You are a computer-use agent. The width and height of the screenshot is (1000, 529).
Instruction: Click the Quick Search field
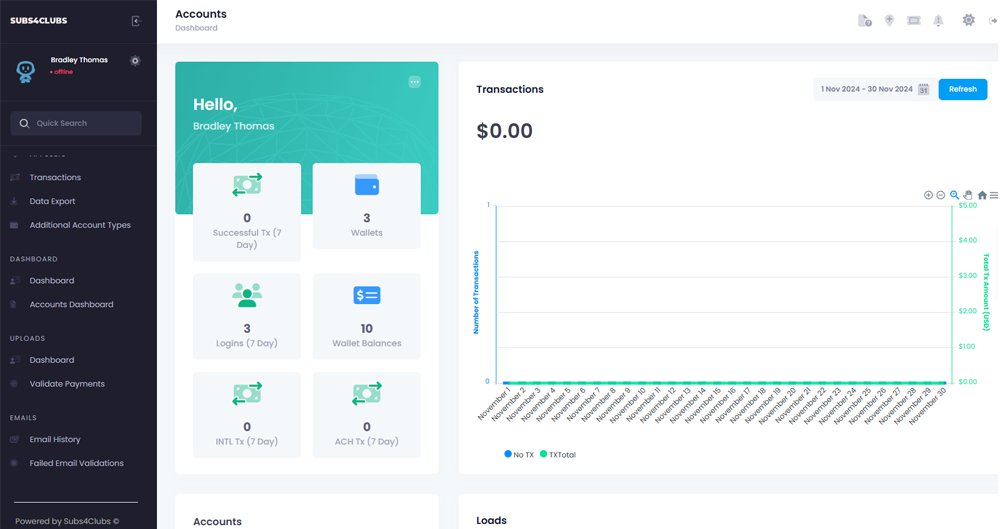click(77, 123)
